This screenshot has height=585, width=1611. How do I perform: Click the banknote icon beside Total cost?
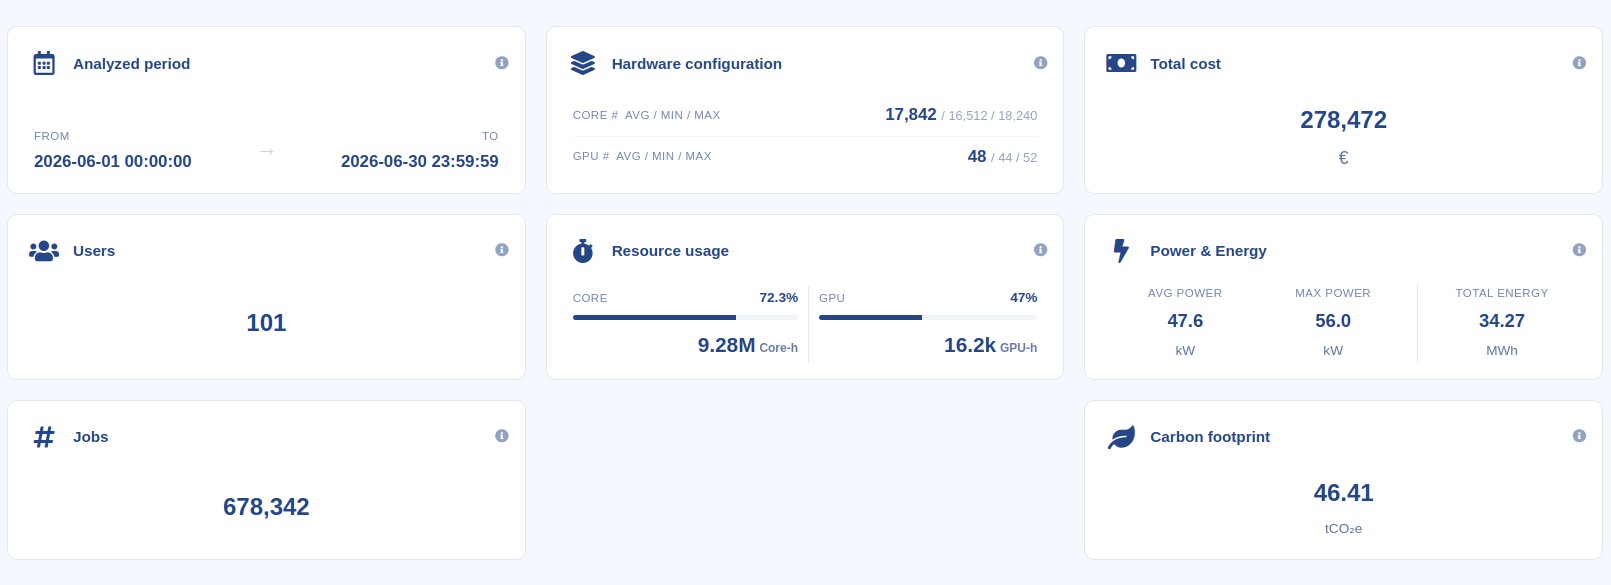pyautogui.click(x=1121, y=63)
